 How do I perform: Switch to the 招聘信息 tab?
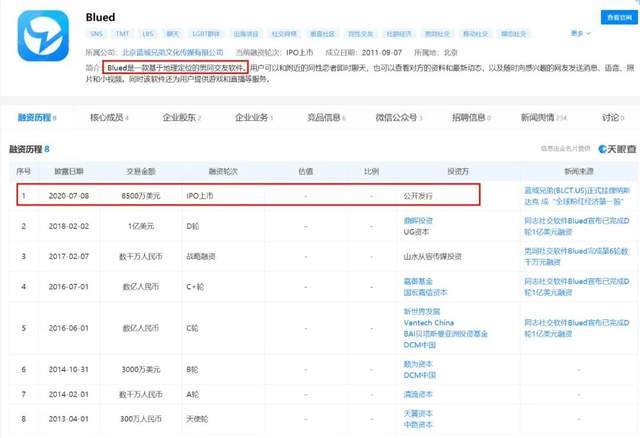point(471,118)
